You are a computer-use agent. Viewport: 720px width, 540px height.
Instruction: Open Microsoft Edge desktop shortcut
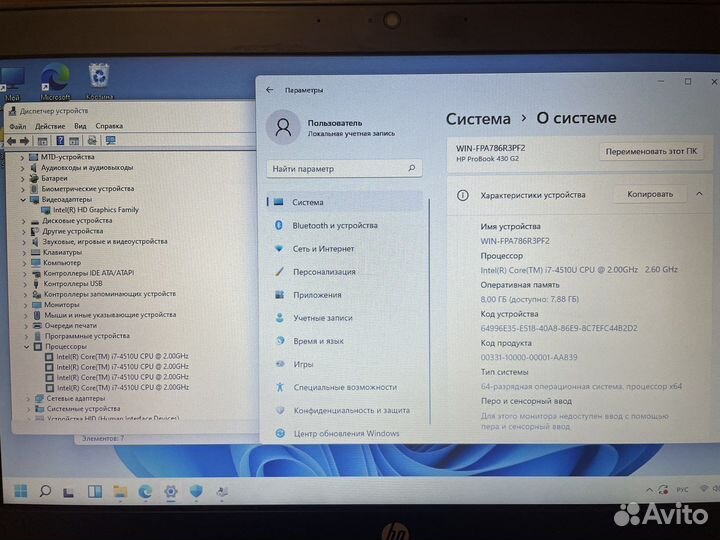[x=55, y=82]
